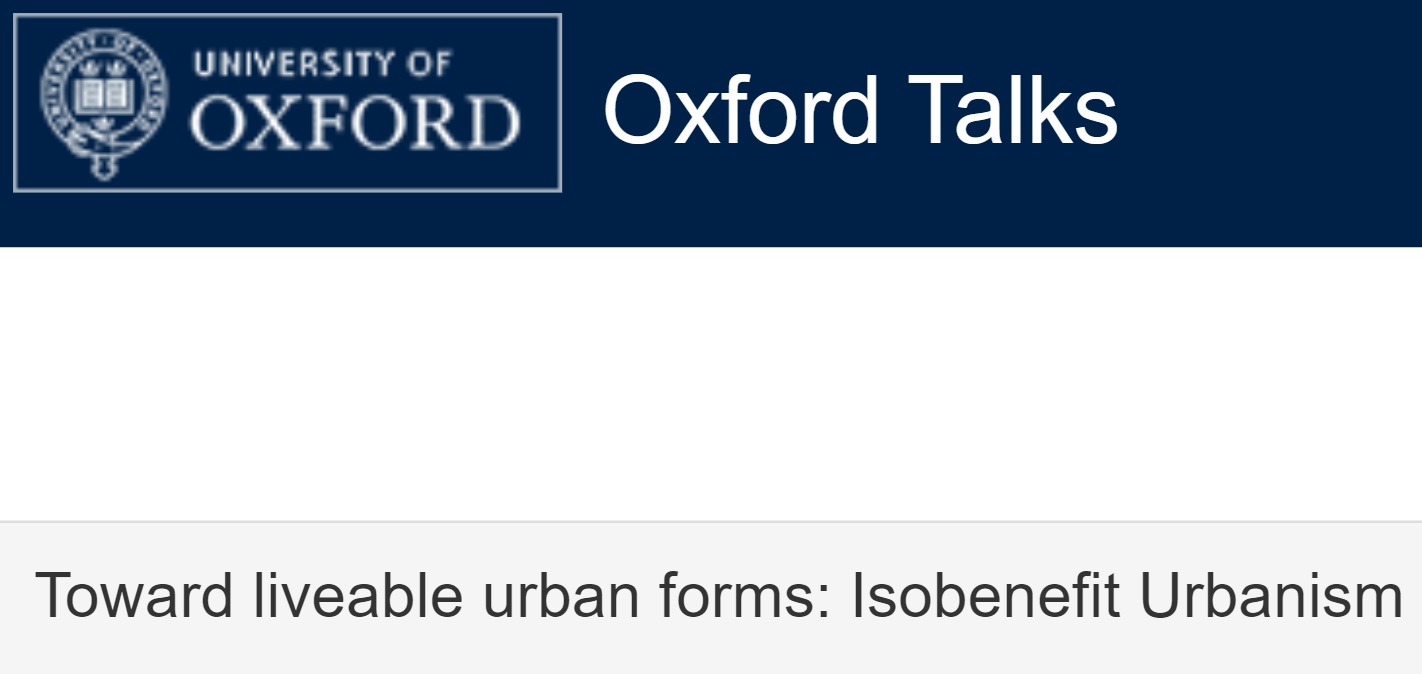Image resolution: width=1422 pixels, height=674 pixels.
Task: Click the word 'Oxford' in the site title
Action: tap(741, 111)
